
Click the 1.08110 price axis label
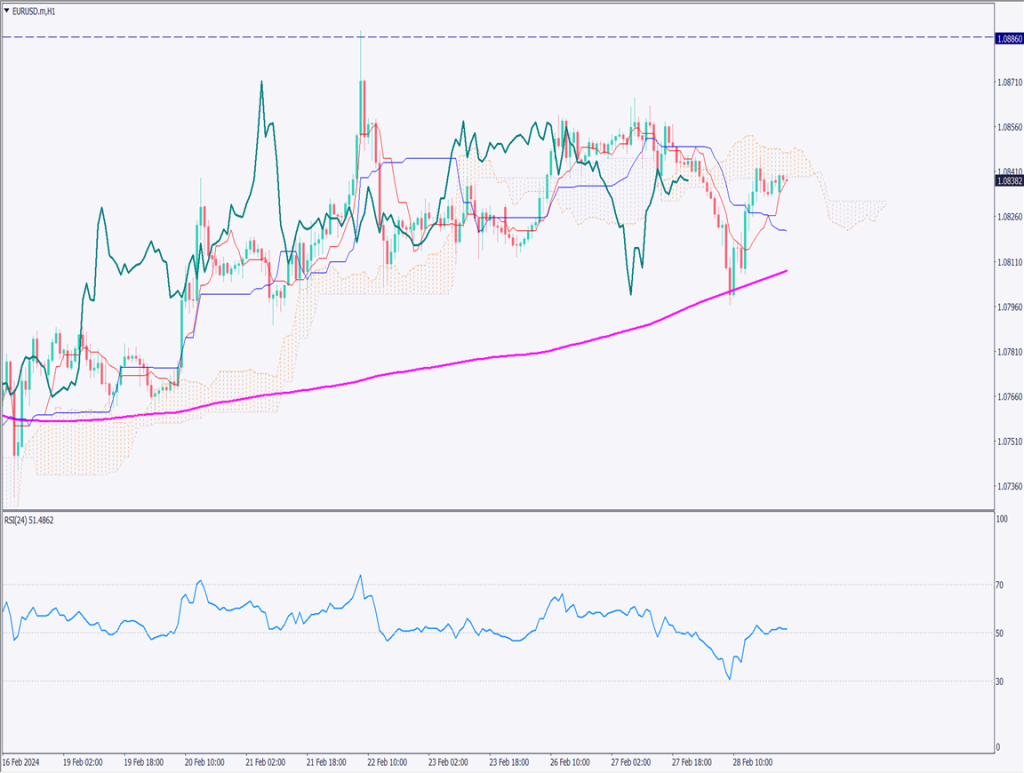[x=1008, y=262]
